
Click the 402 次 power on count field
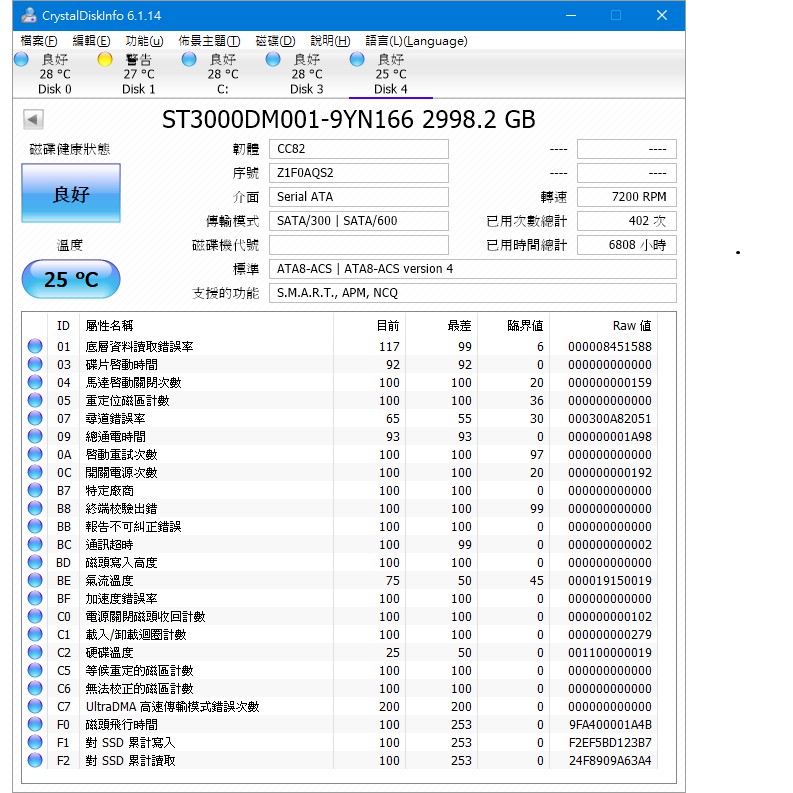coord(627,221)
